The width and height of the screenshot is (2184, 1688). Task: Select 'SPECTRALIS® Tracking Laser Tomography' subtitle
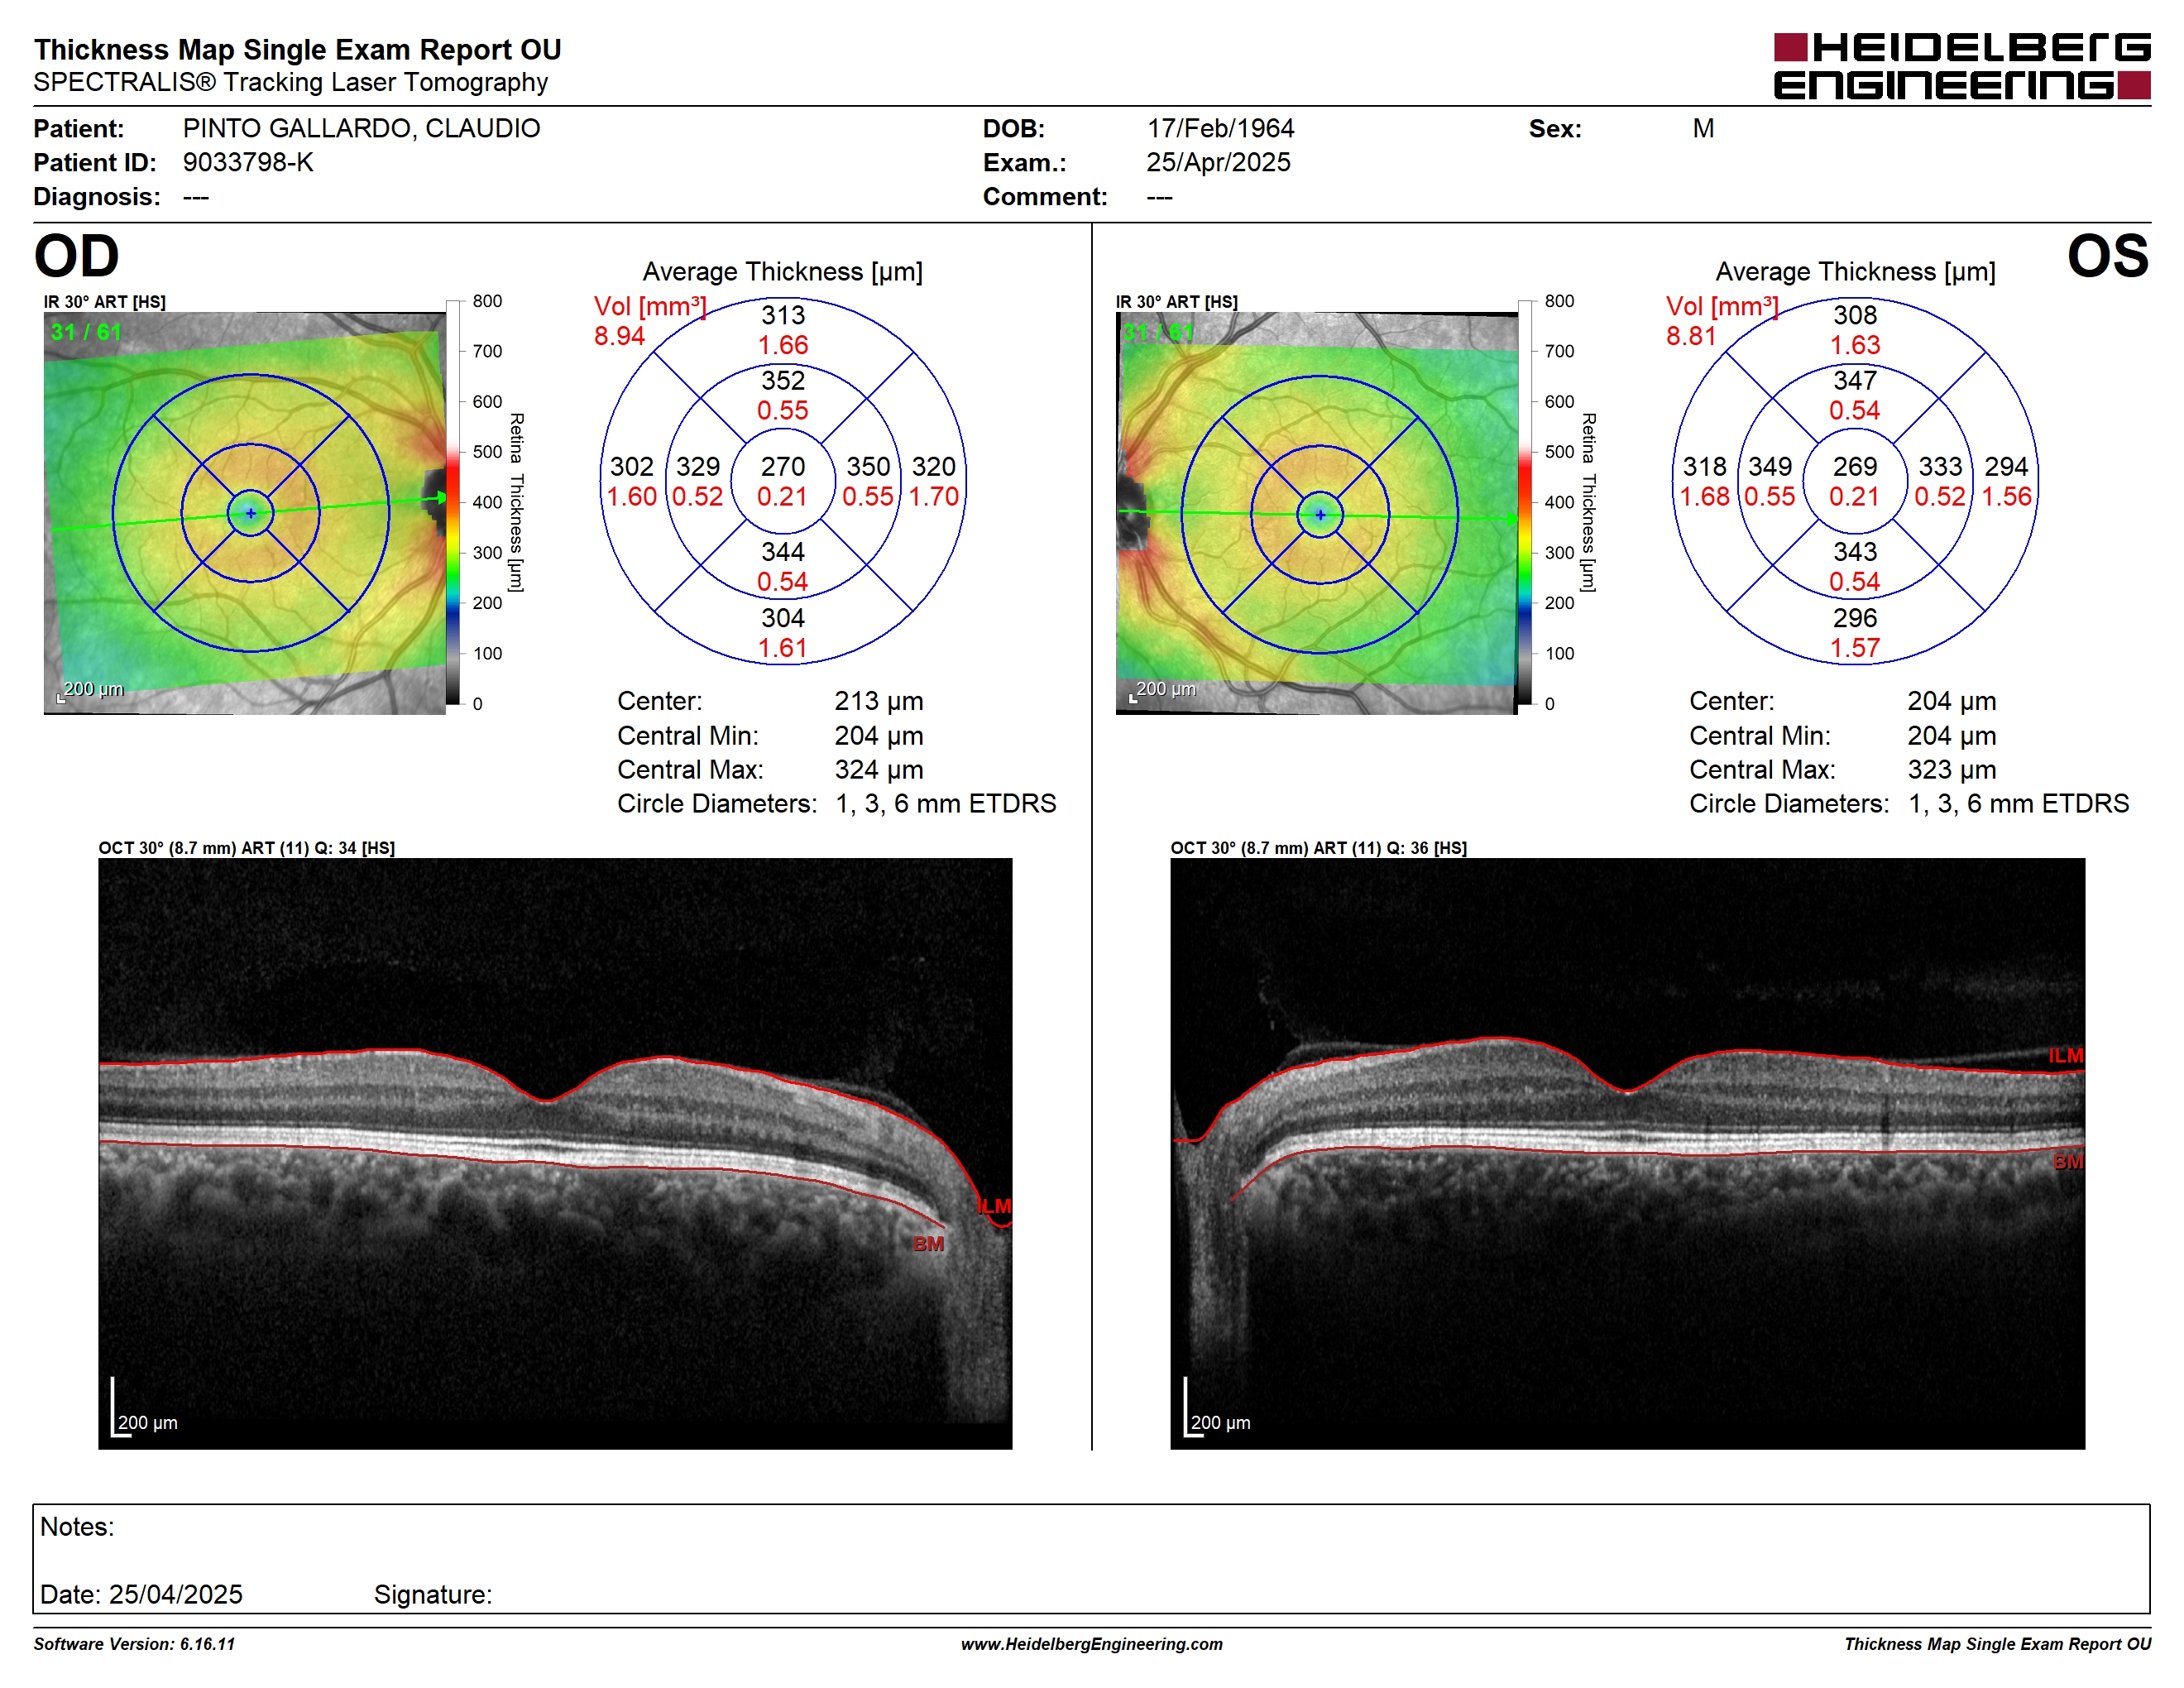(x=291, y=82)
